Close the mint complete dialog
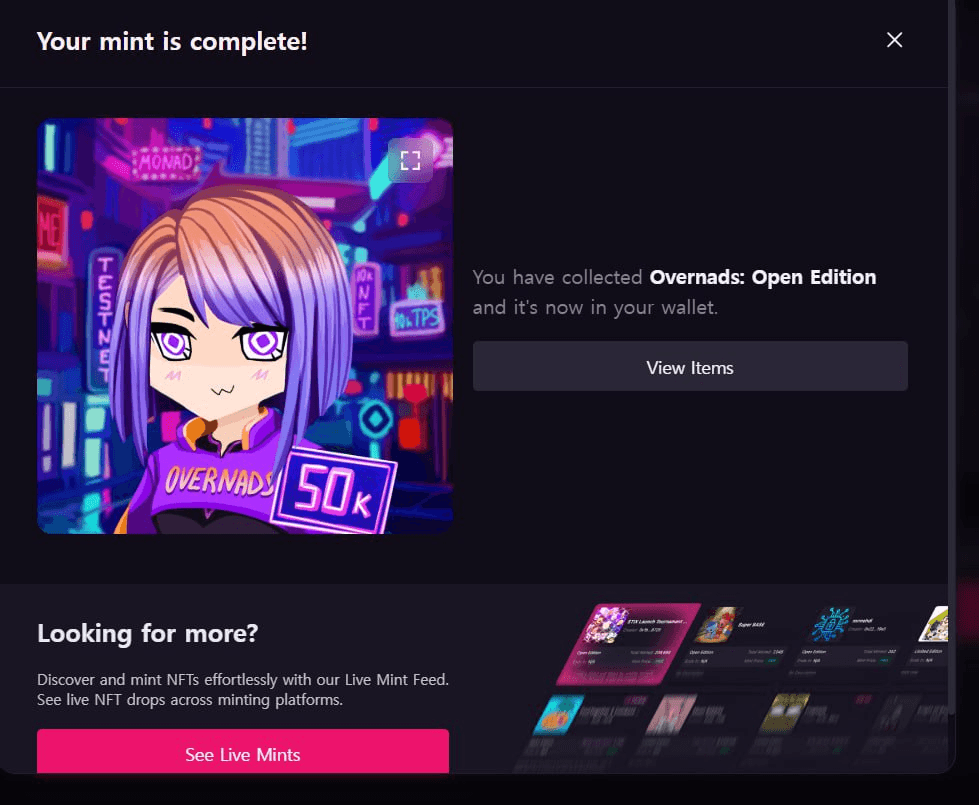The image size is (979, 805). [x=894, y=40]
